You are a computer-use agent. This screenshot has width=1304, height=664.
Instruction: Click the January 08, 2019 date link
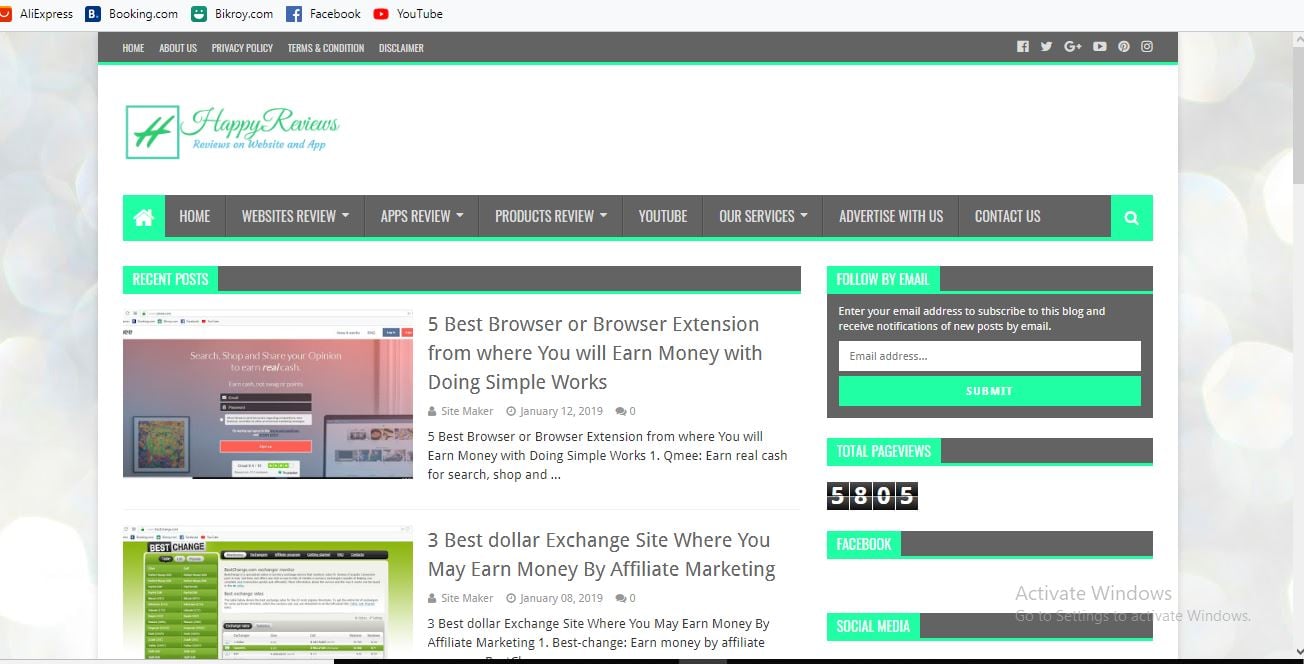[561, 598]
